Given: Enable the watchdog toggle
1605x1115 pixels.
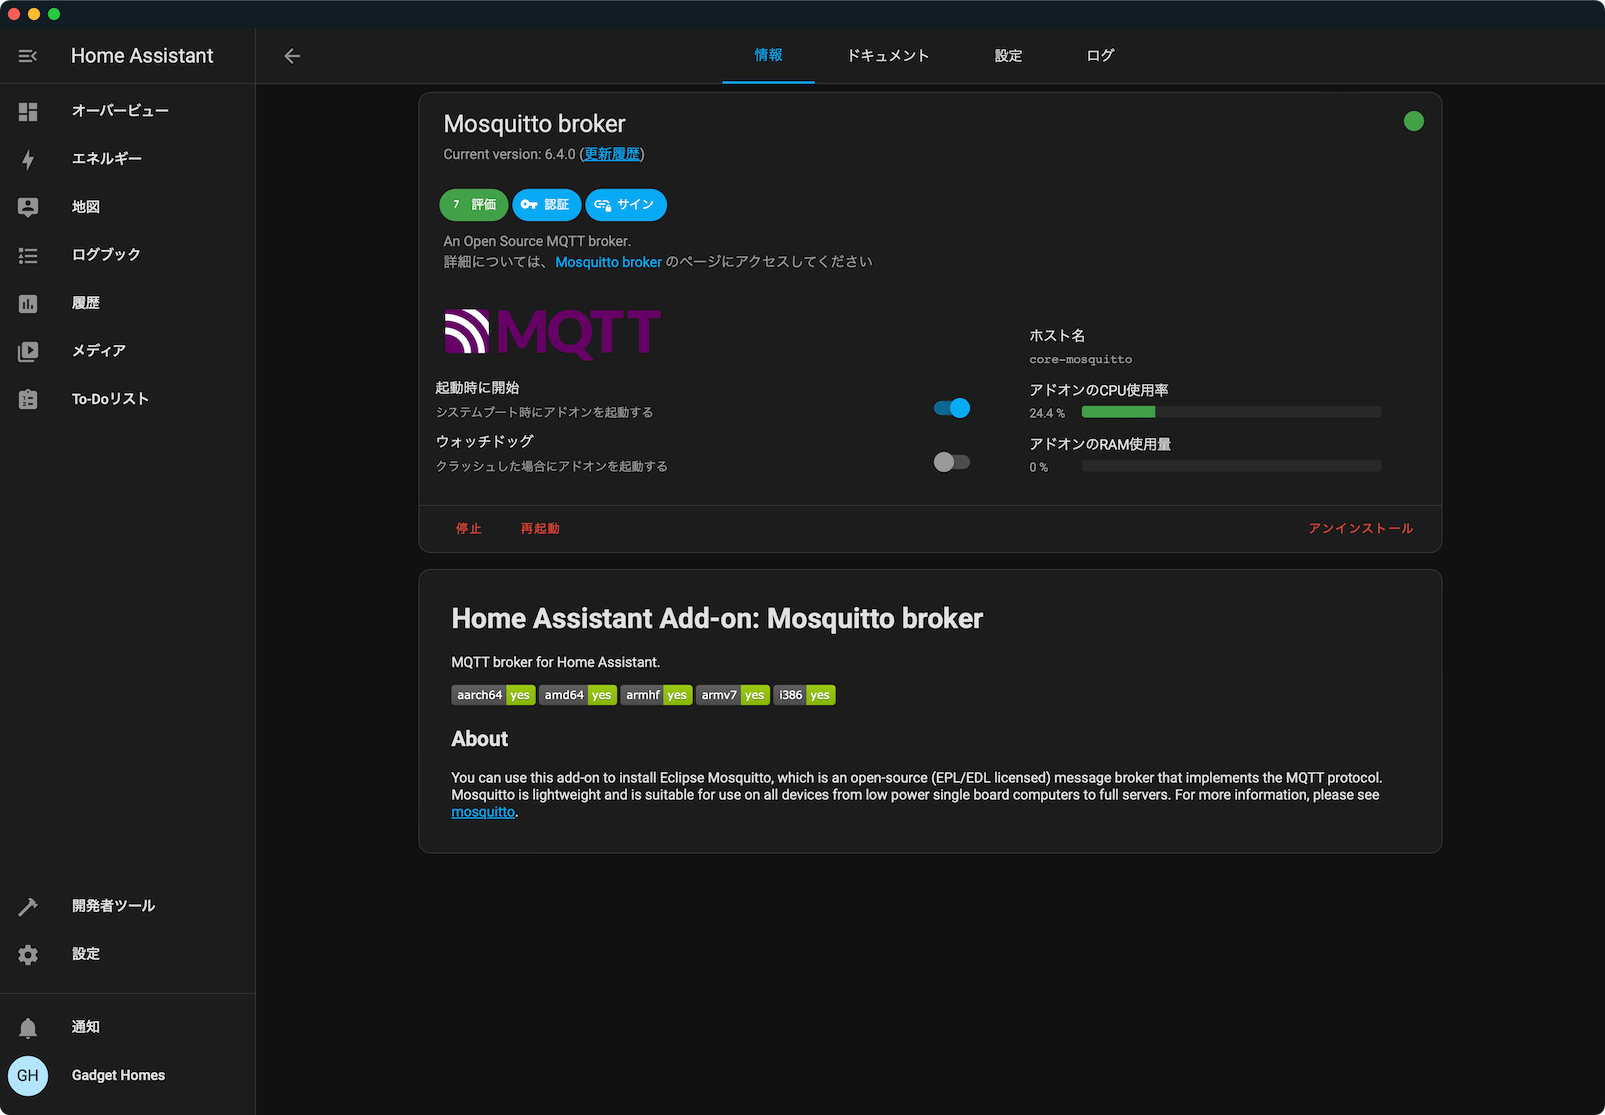Looking at the screenshot, I should (x=952, y=462).
